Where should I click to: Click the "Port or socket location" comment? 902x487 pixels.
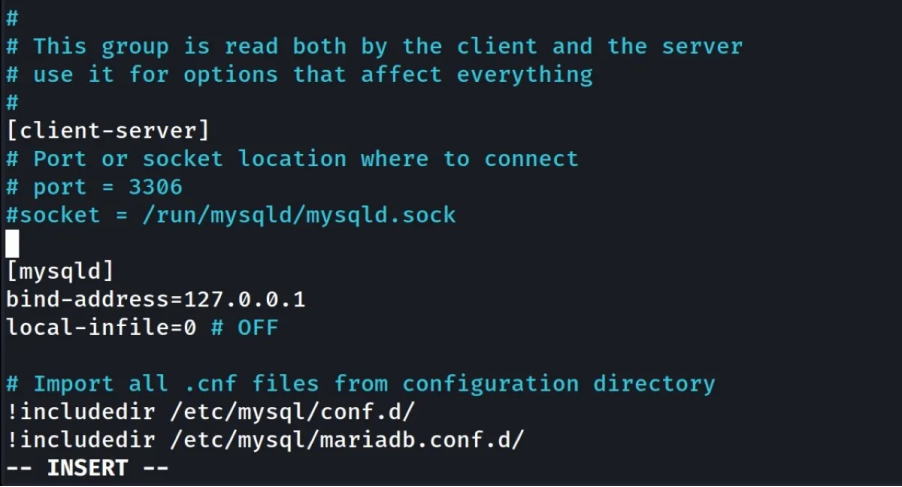[x=305, y=159]
